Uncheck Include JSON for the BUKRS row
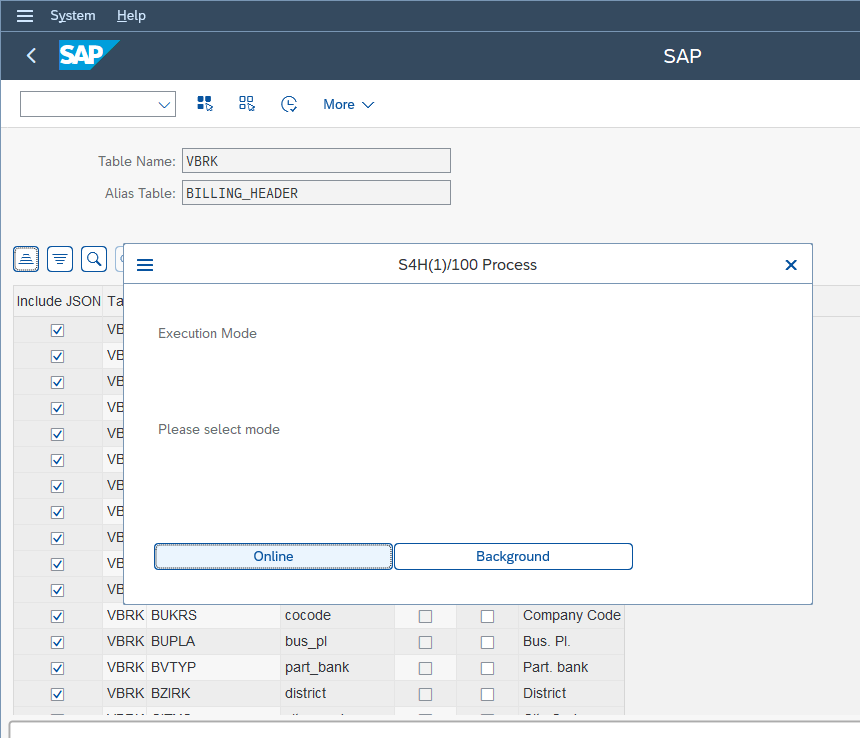Viewport: 860px width, 738px height. point(57,616)
